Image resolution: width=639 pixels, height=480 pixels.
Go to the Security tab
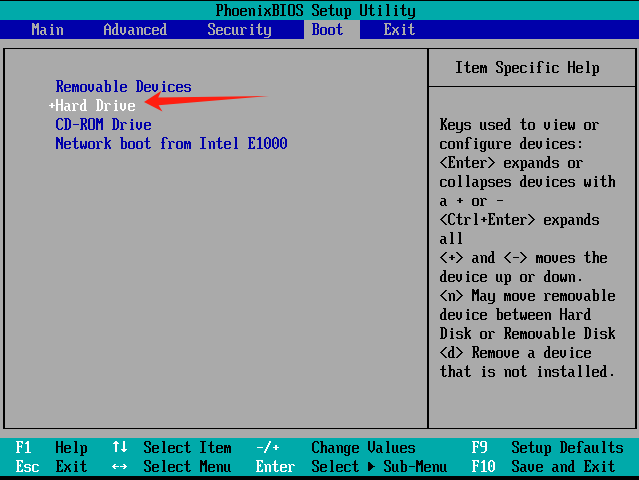(239, 29)
